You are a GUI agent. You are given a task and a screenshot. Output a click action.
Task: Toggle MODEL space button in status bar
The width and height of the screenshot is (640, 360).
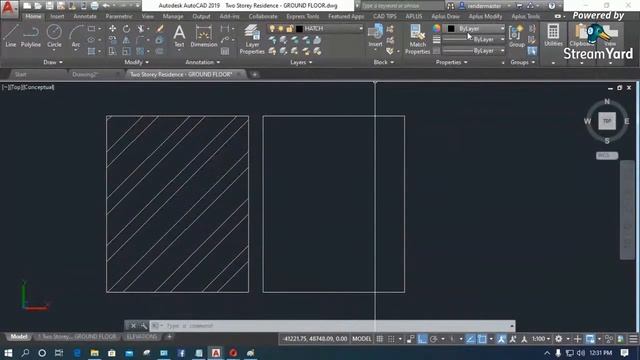[x=362, y=339]
